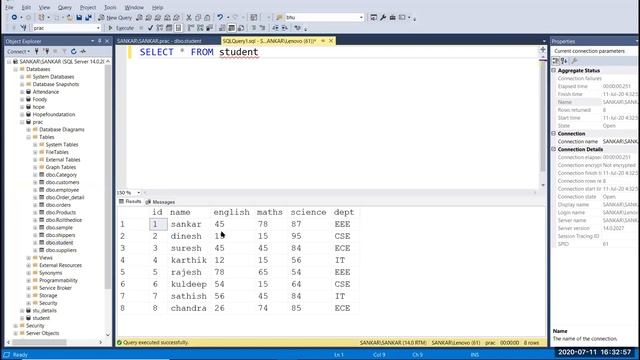The image size is (640, 360).
Task: Click the Cut scissors icon
Action: pyautogui.click(x=189, y=18)
